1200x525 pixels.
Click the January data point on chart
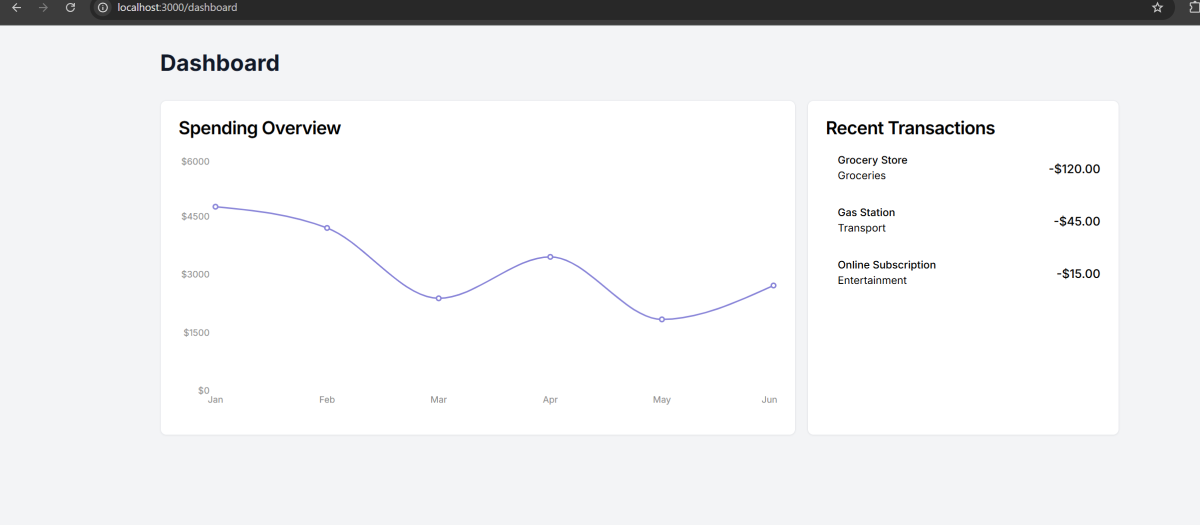pyautogui.click(x=215, y=207)
